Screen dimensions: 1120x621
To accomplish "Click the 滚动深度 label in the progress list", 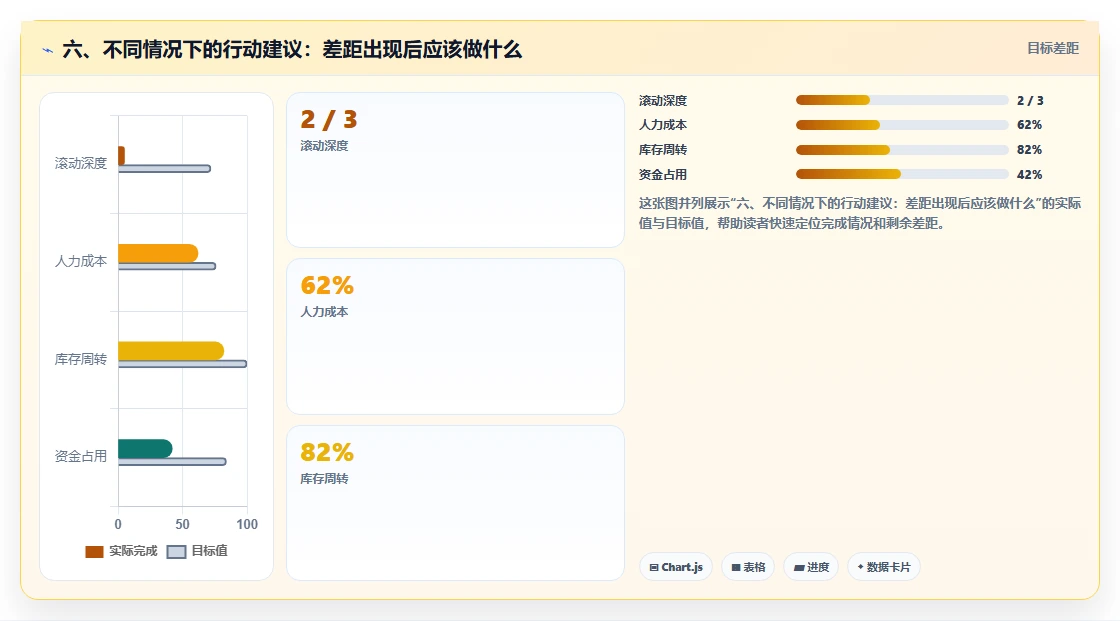I will click(663, 101).
